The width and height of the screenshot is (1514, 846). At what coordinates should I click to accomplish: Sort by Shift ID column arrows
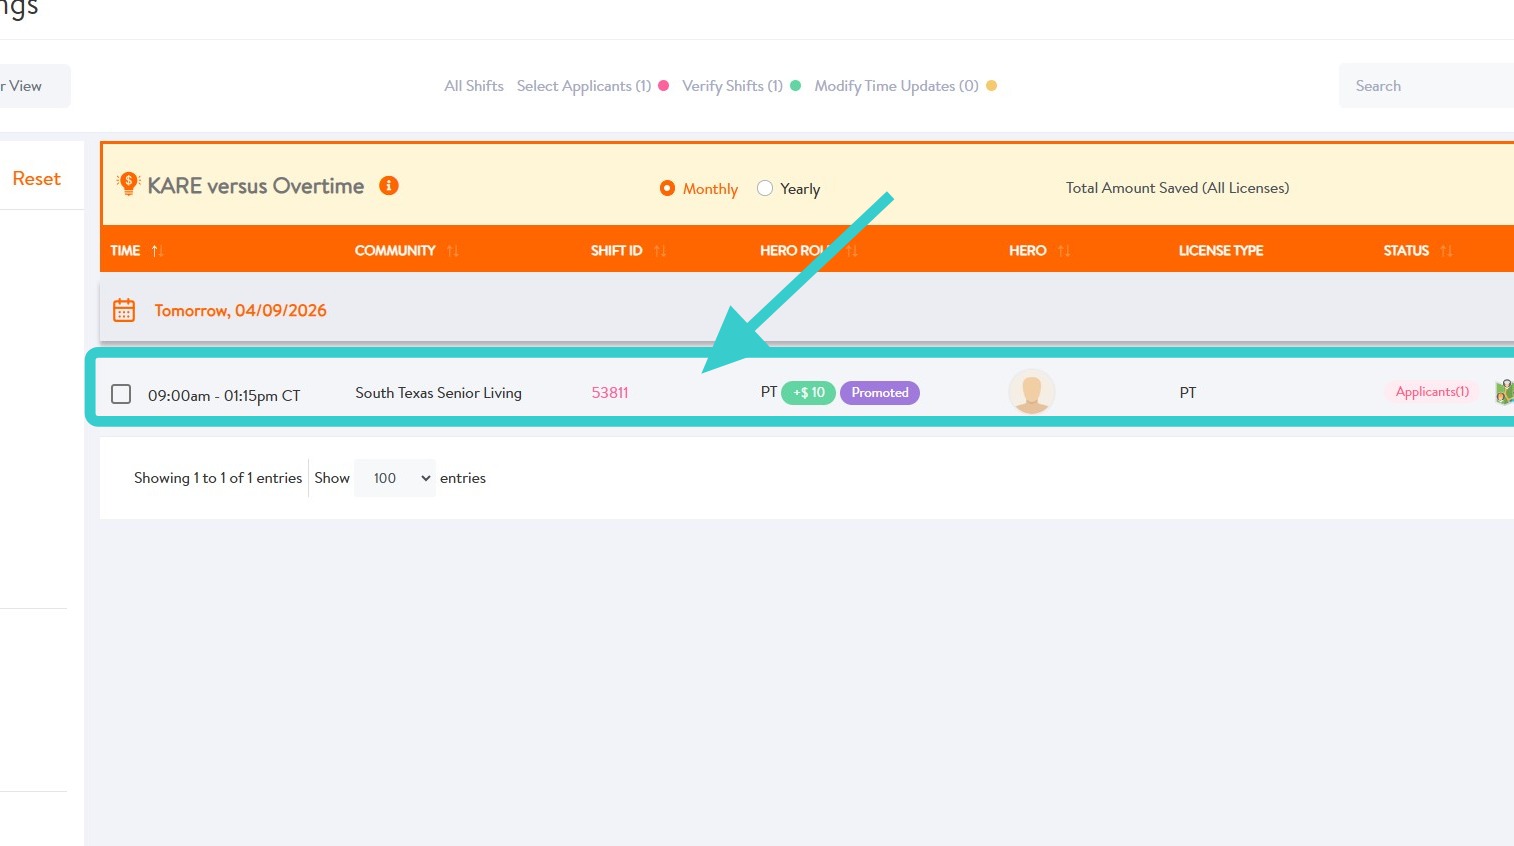(x=660, y=251)
